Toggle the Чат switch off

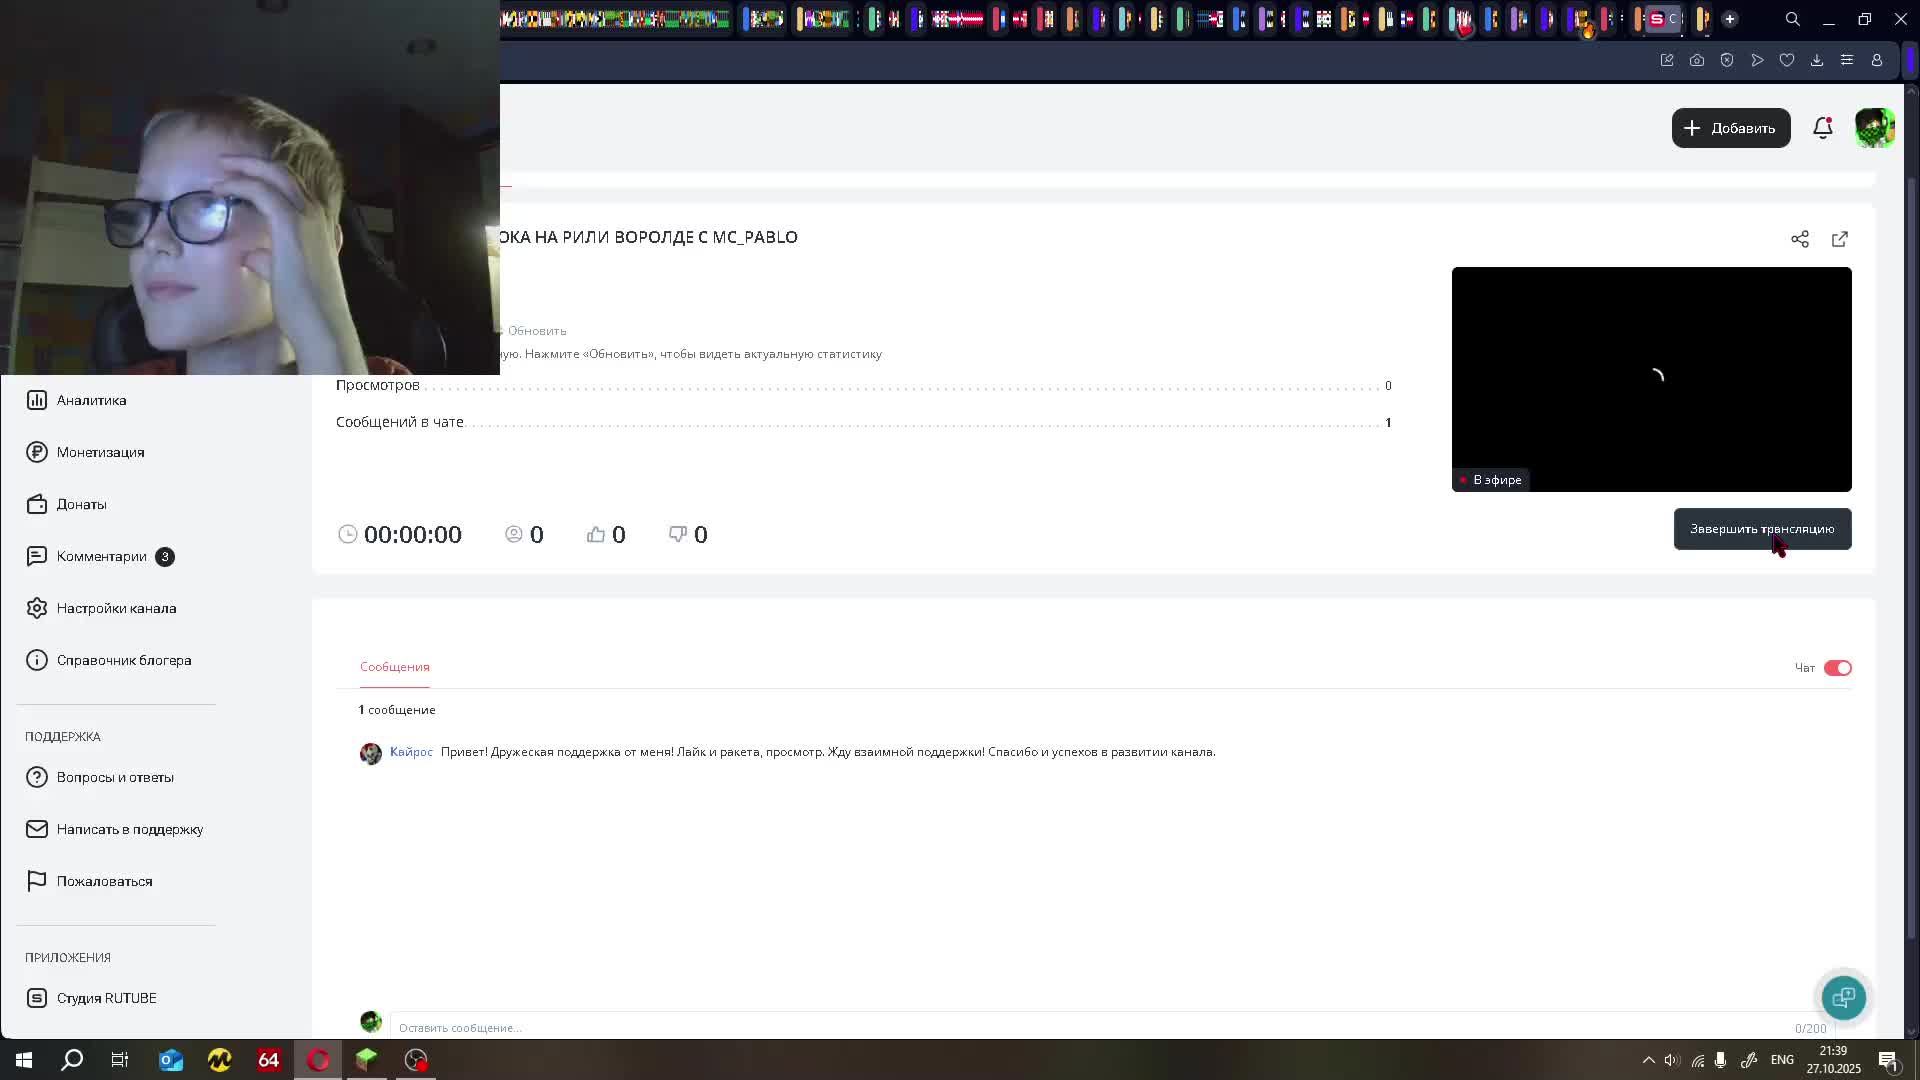[x=1837, y=668]
